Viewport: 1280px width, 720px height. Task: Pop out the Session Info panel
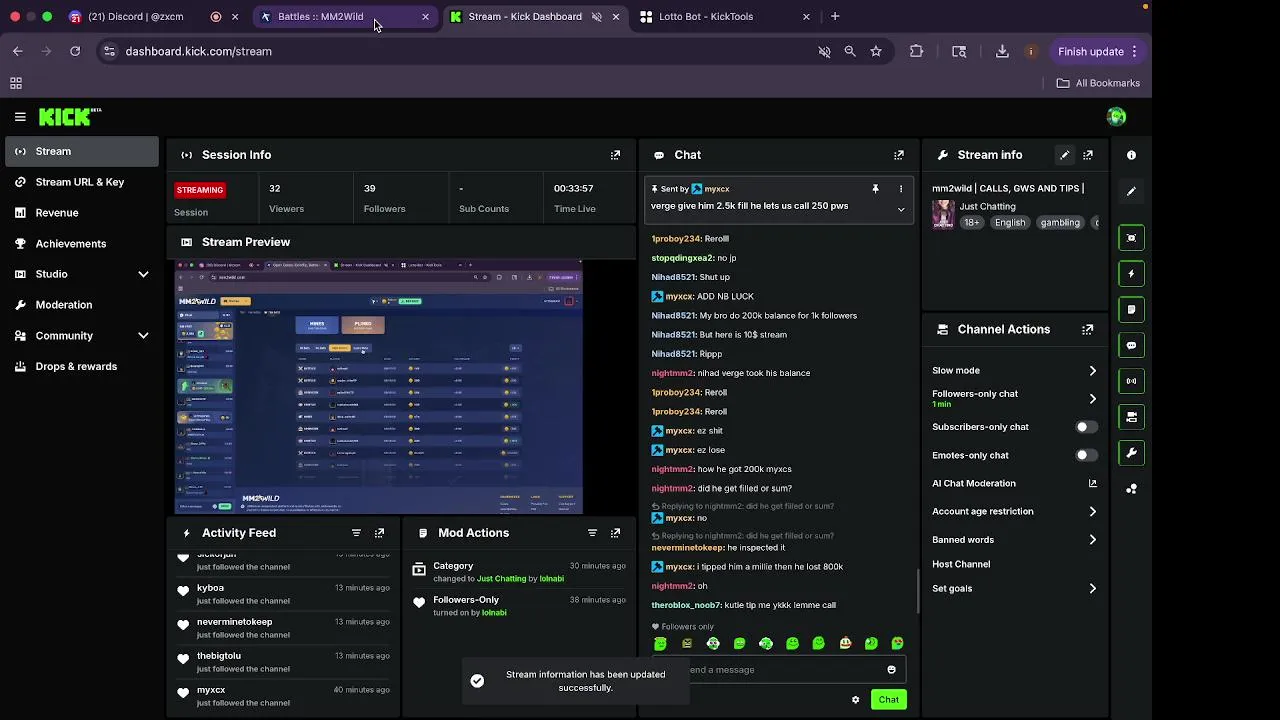point(615,155)
